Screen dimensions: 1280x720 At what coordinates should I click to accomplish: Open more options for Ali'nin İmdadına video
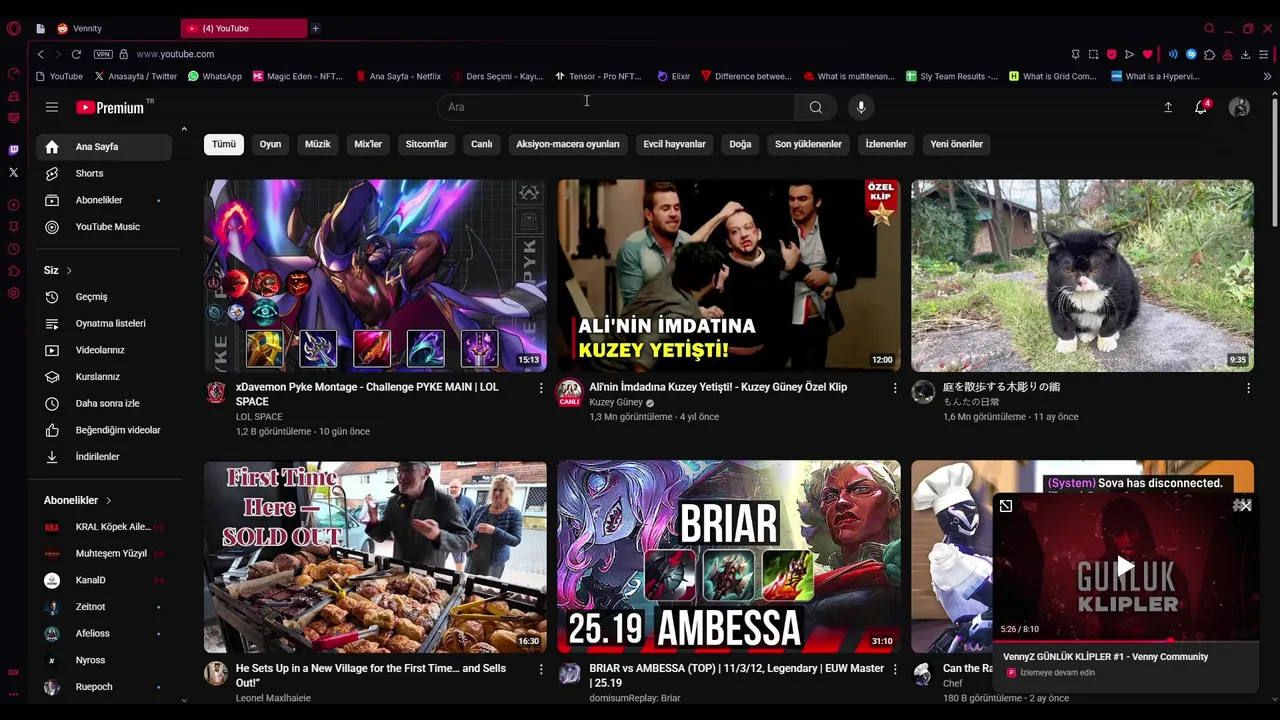click(895, 388)
